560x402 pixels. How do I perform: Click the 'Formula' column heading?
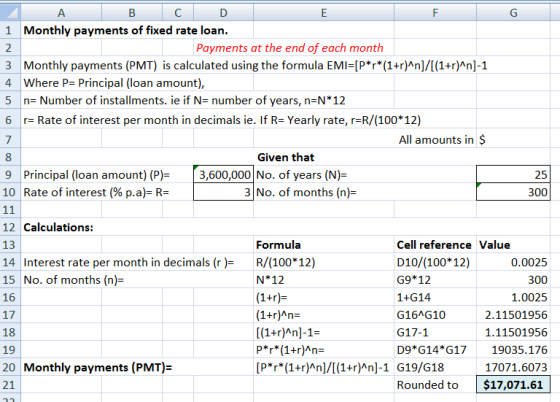point(278,245)
